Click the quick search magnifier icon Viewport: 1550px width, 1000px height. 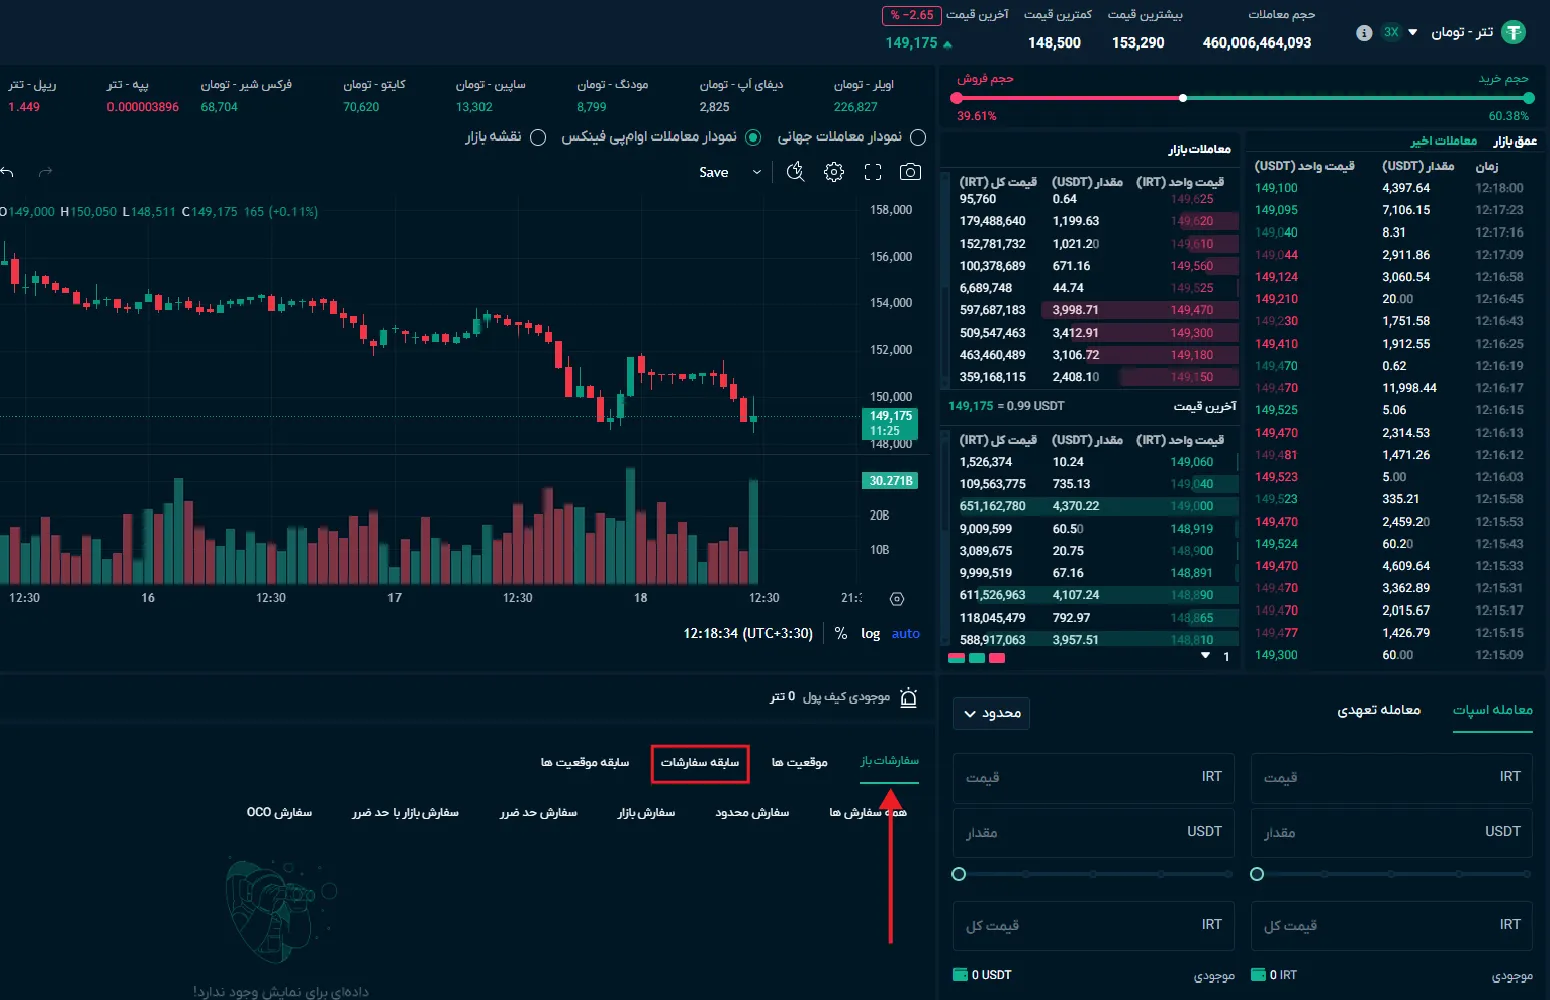click(796, 172)
